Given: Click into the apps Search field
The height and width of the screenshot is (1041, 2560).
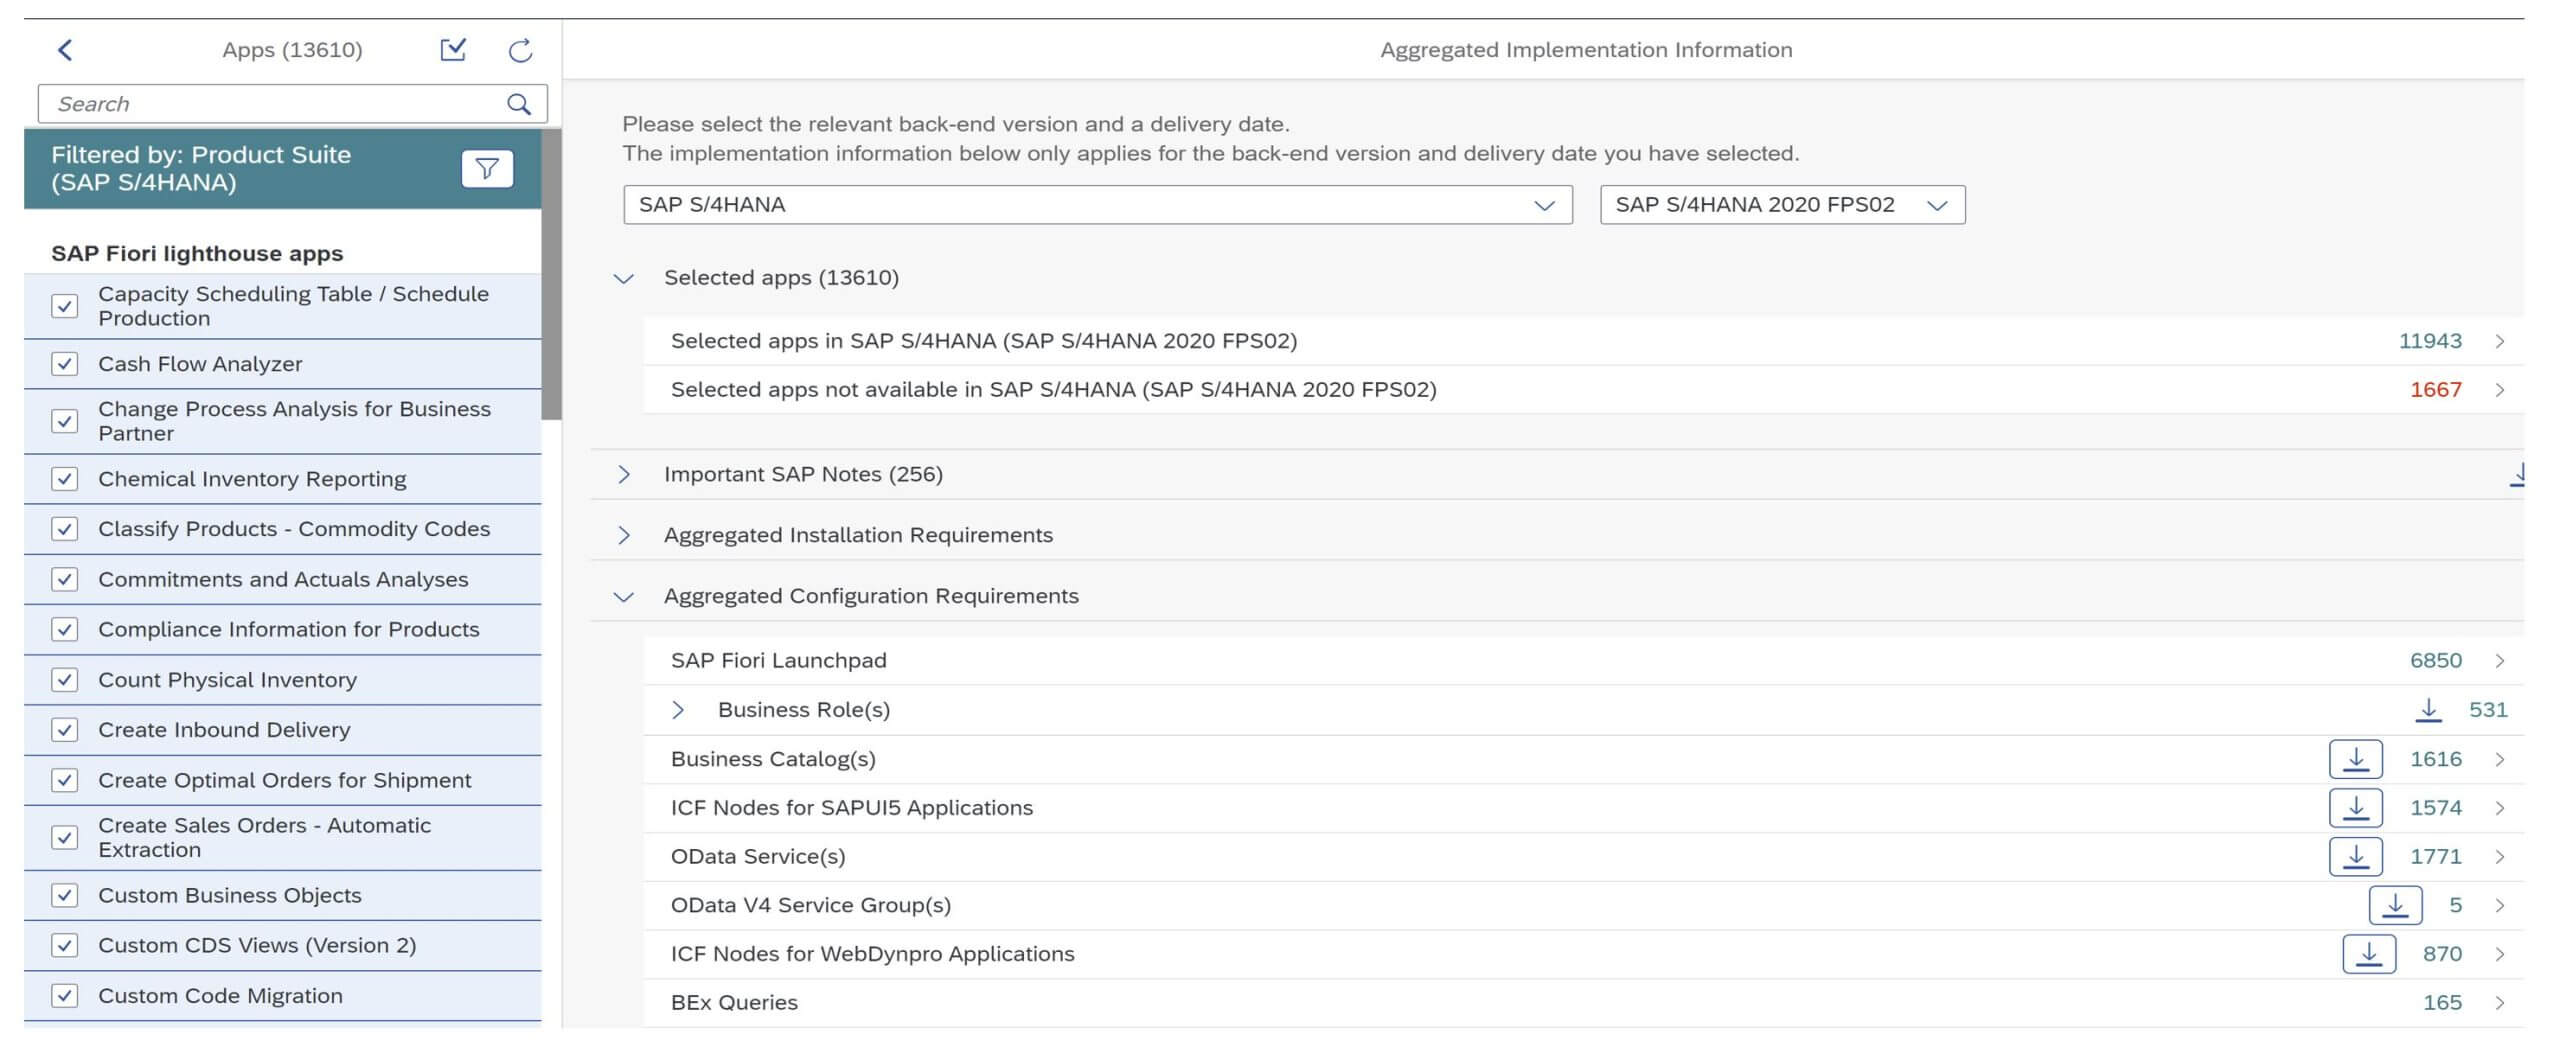Looking at the screenshot, I should [x=275, y=104].
